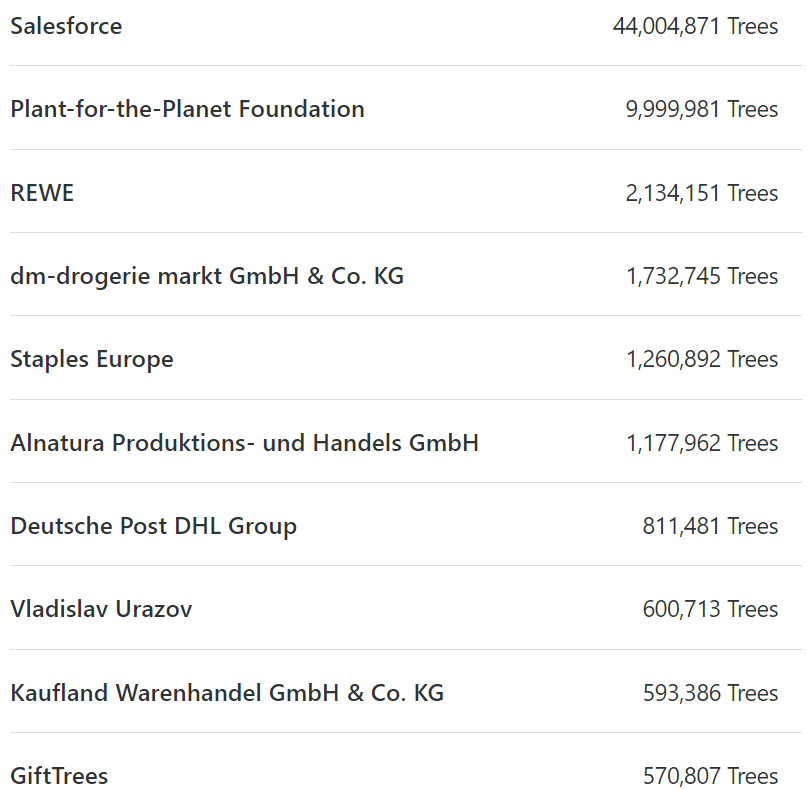Open Vladislav Urazov's profile entry
Viewport: 807px width, 789px height.
point(101,609)
